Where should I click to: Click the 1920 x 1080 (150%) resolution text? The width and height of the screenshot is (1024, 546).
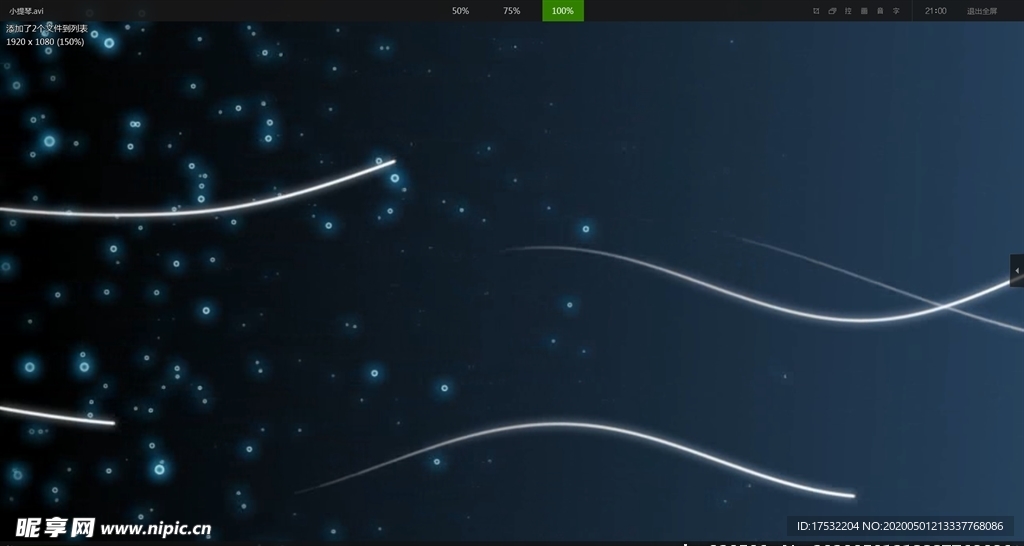(x=45, y=42)
